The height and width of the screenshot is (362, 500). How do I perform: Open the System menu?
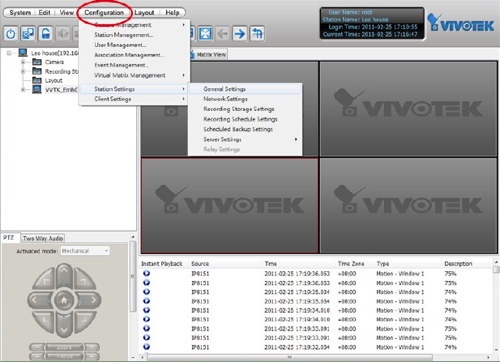coord(20,13)
